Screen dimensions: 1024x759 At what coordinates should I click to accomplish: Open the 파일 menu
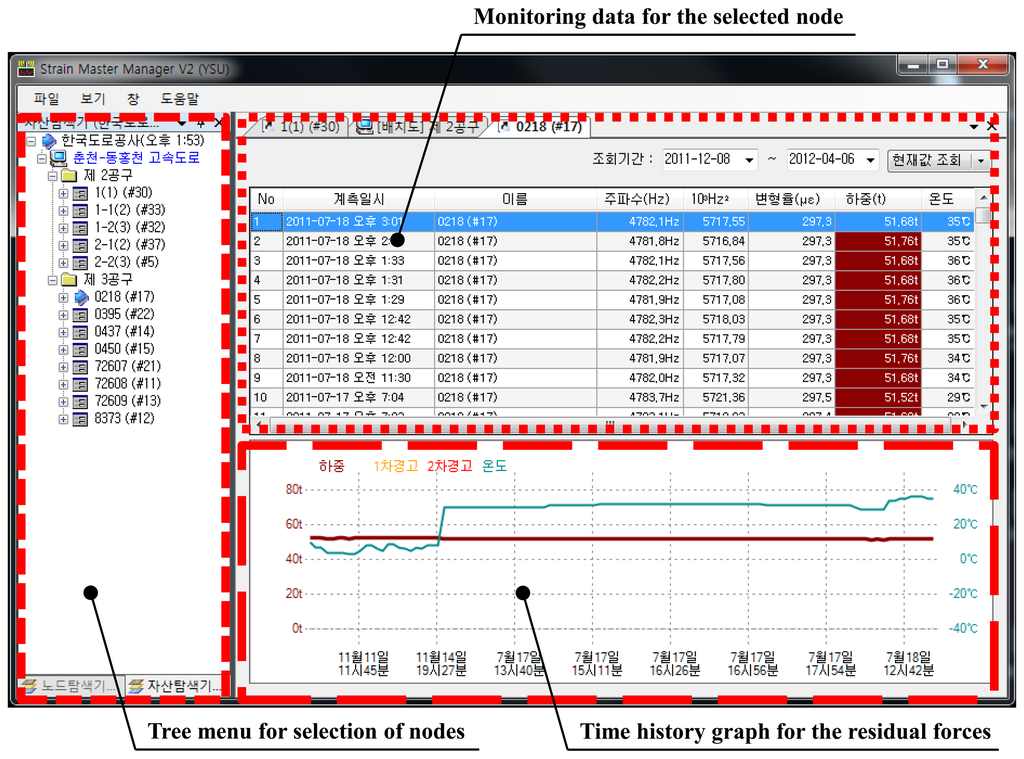coord(46,99)
